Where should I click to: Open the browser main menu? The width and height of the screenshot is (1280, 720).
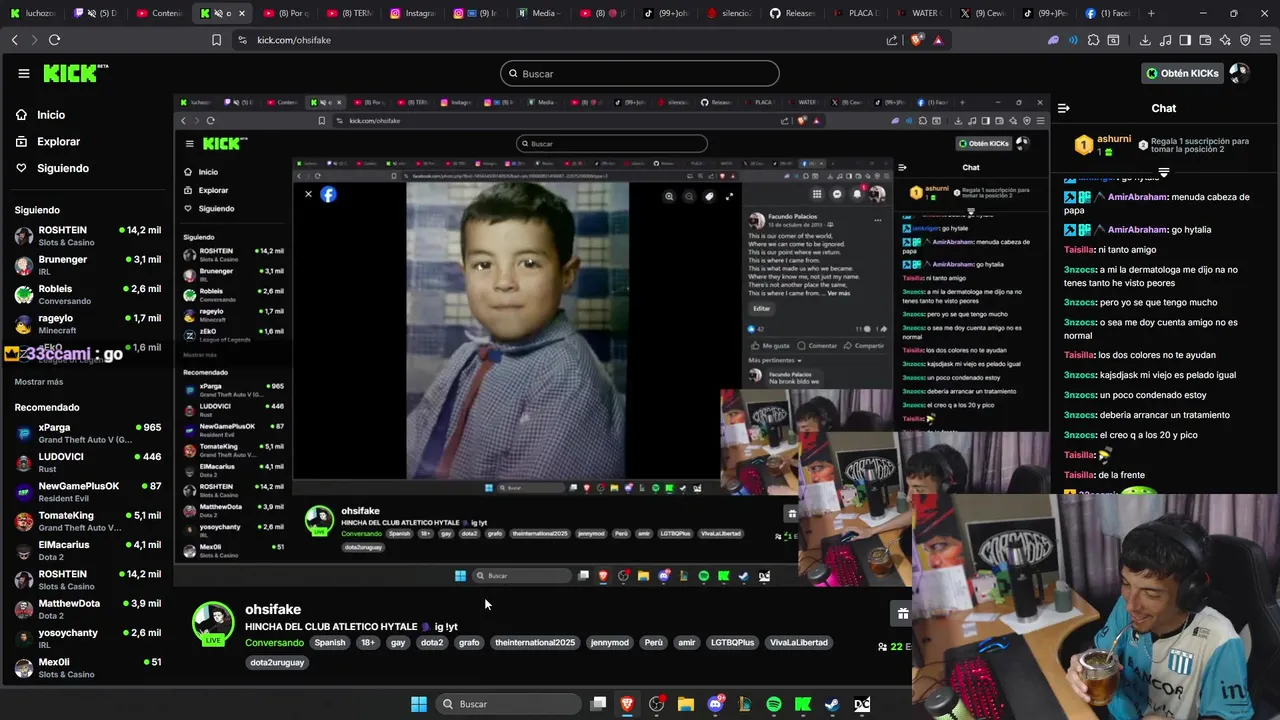tap(1265, 40)
